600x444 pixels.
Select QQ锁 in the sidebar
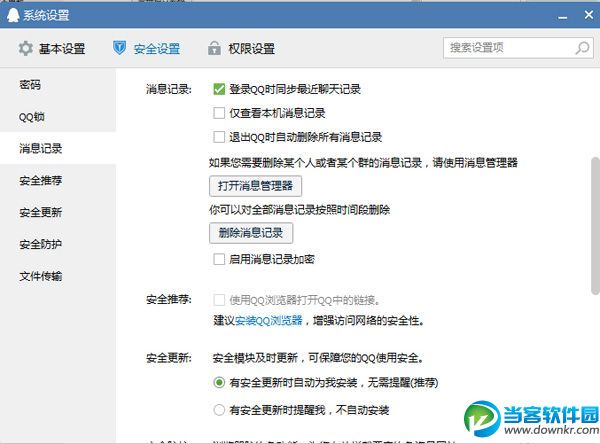[x=58, y=116]
